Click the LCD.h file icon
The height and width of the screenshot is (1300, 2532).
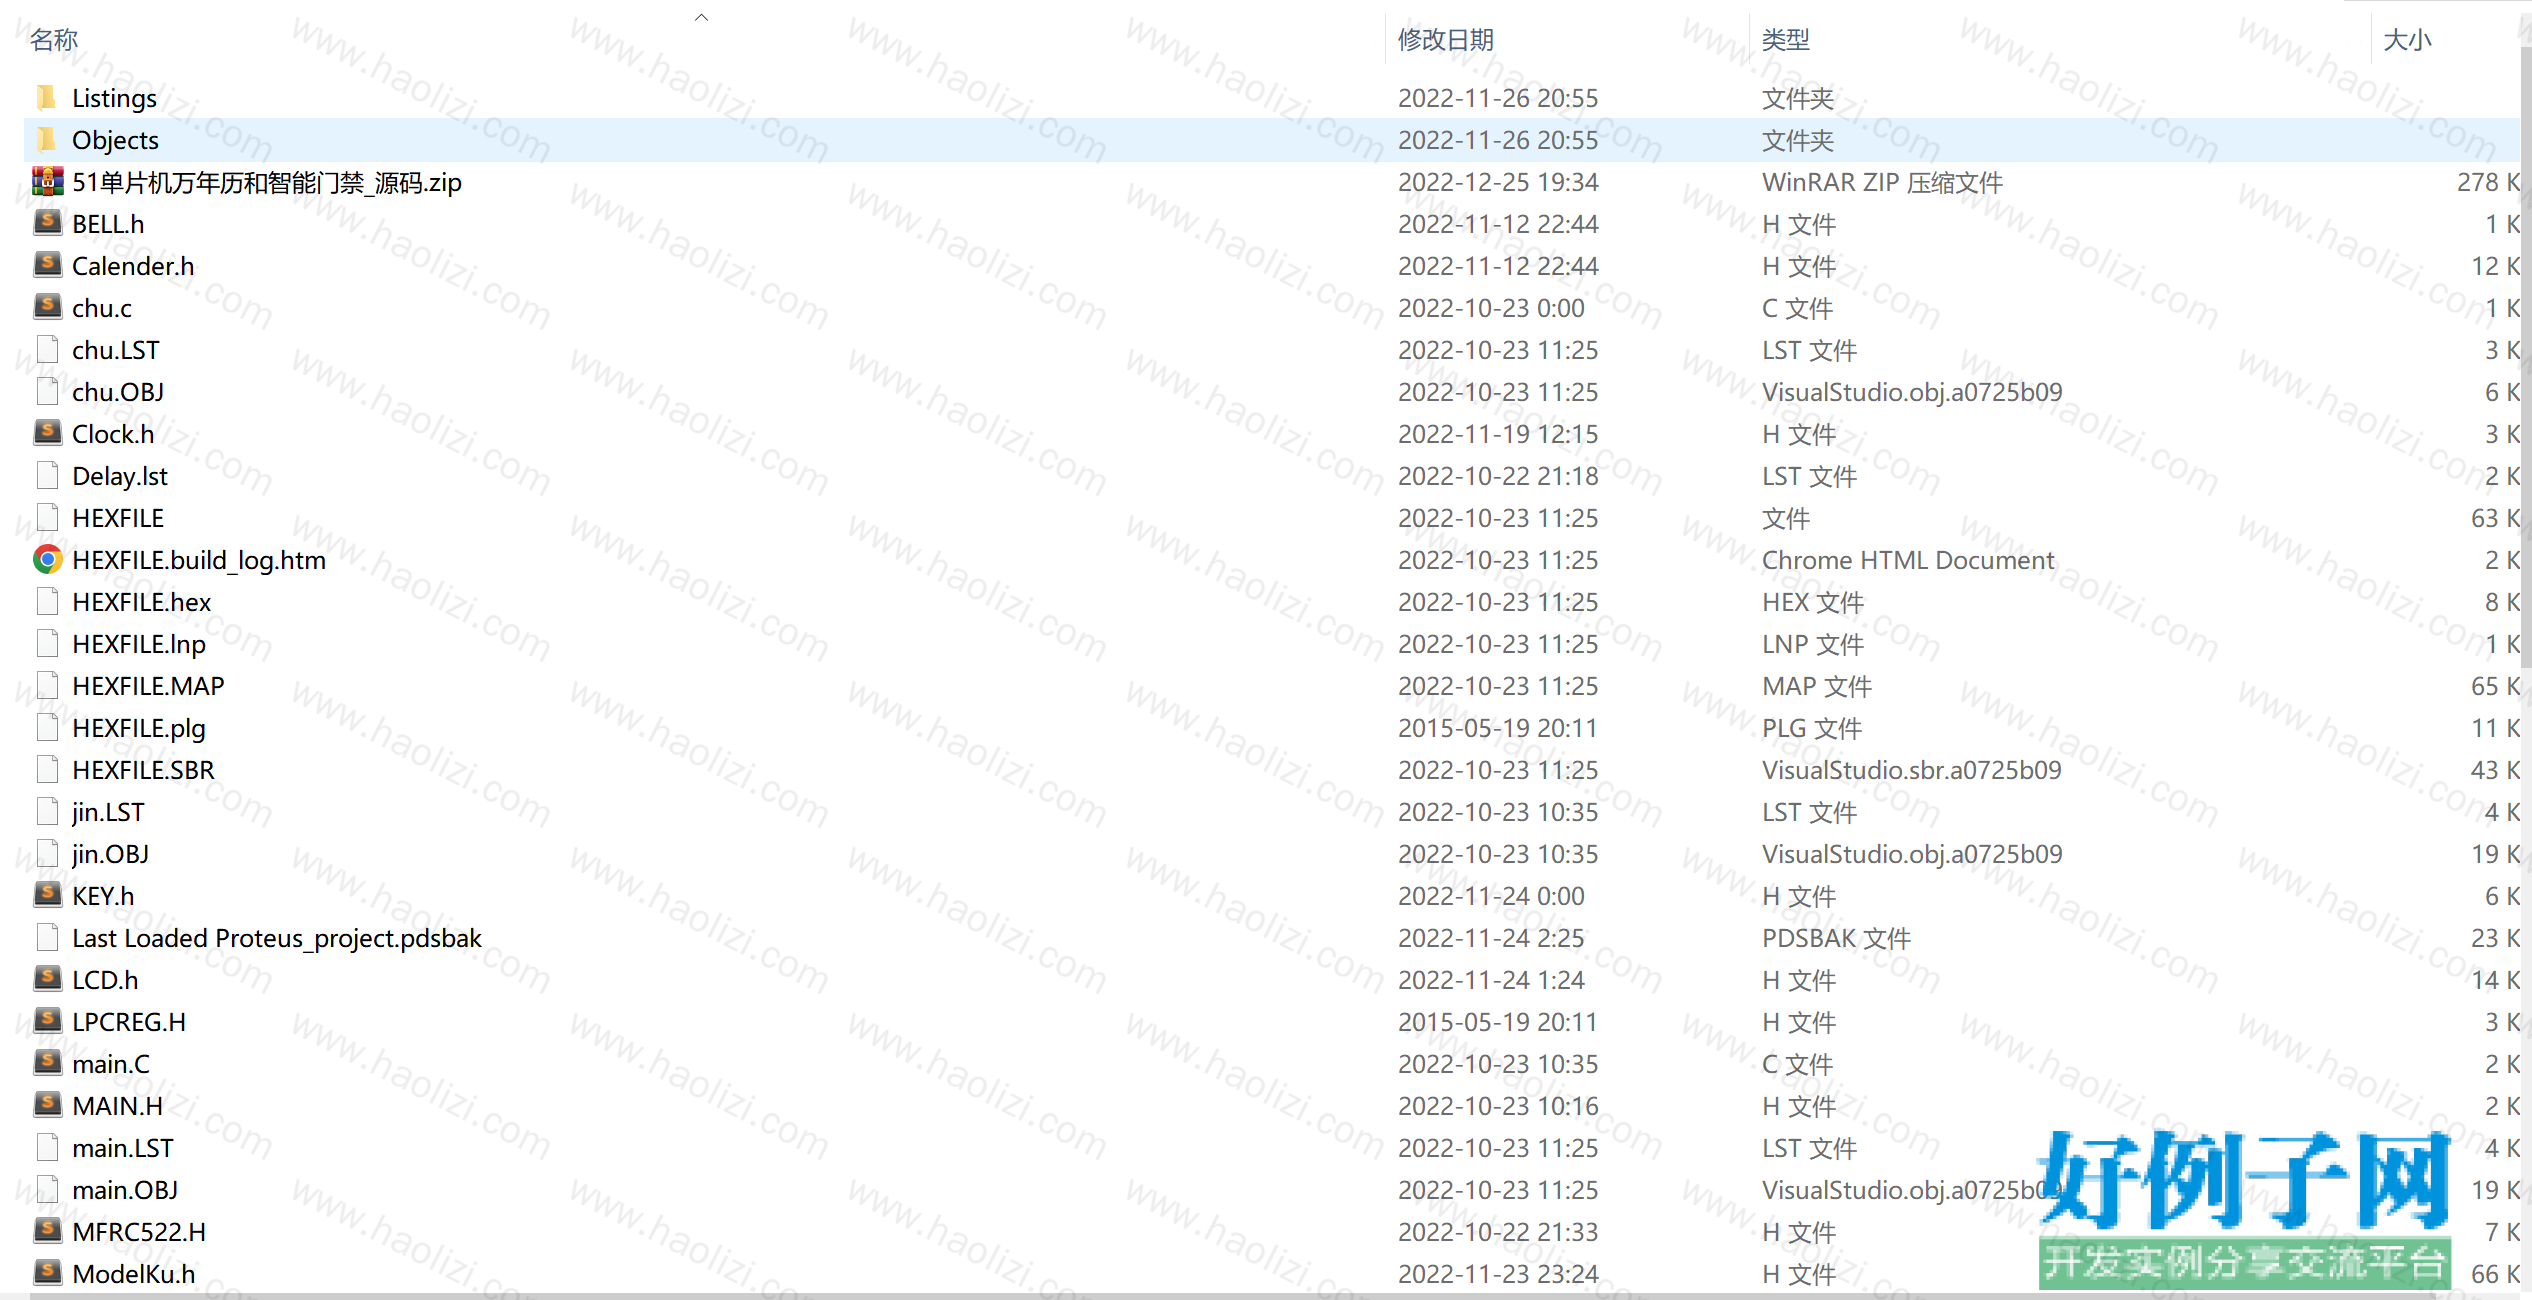47,979
